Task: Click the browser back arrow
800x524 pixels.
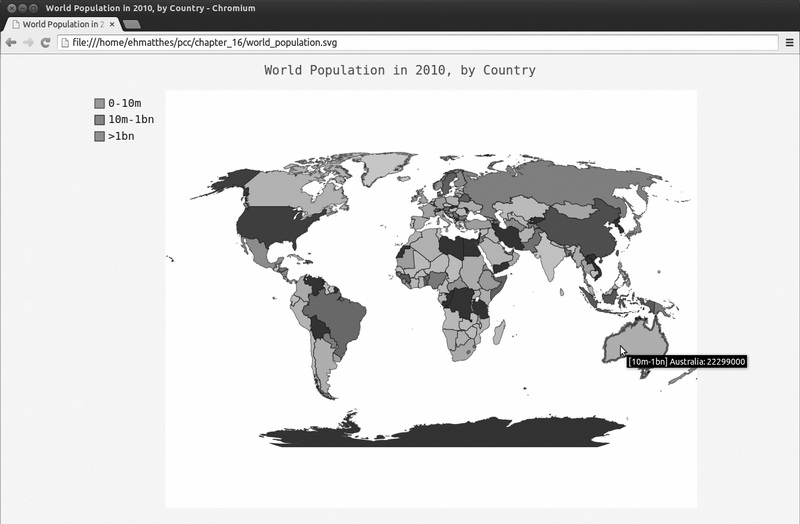Action: tap(11, 43)
